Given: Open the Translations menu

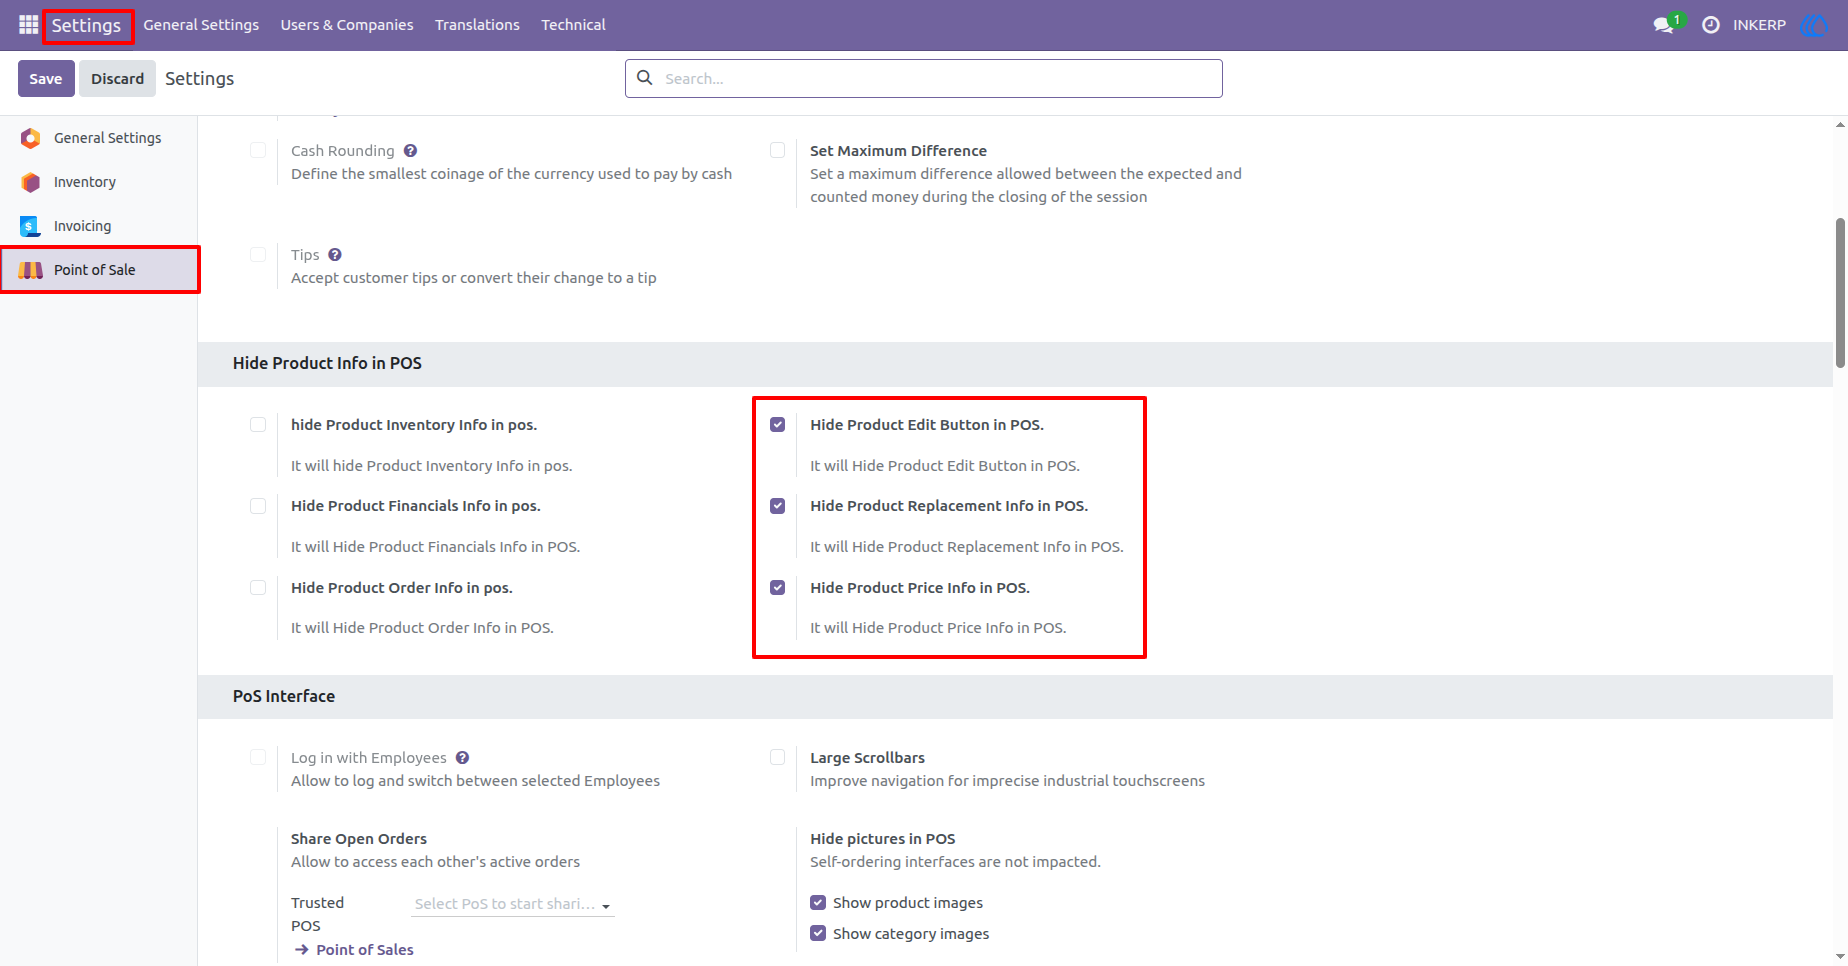Looking at the screenshot, I should 477,25.
